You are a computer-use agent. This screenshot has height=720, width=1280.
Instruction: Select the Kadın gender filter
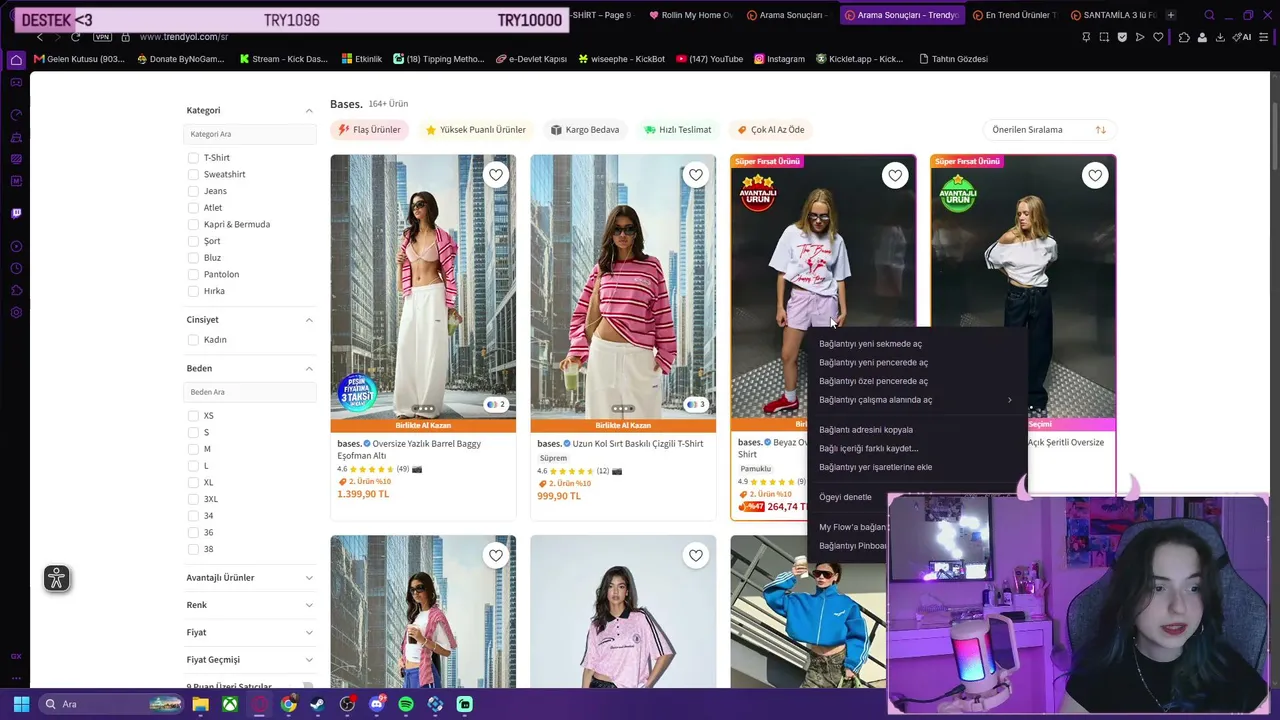[193, 340]
